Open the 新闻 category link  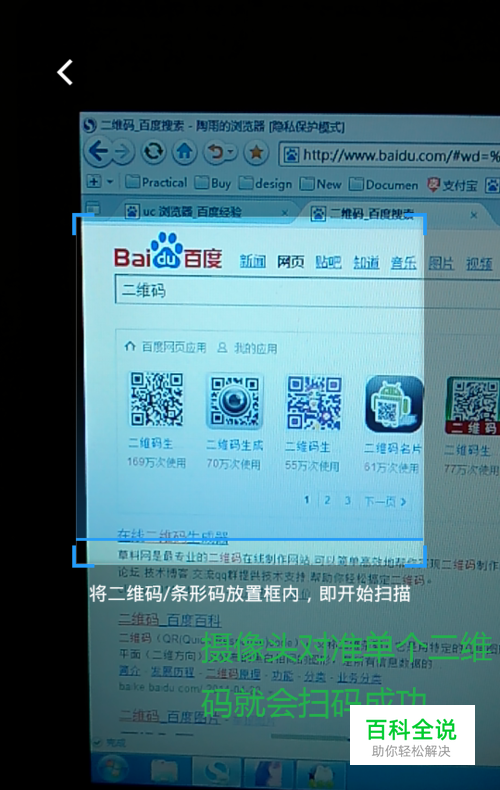coord(253,261)
